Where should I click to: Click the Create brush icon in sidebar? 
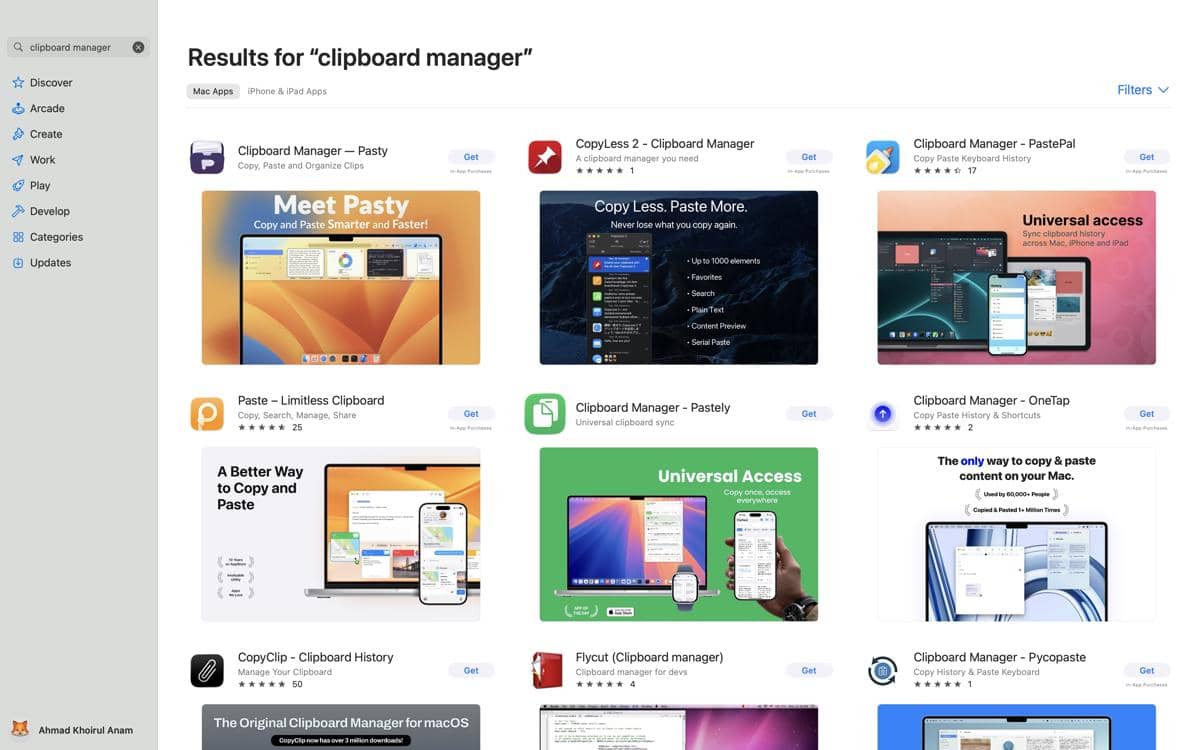18,134
